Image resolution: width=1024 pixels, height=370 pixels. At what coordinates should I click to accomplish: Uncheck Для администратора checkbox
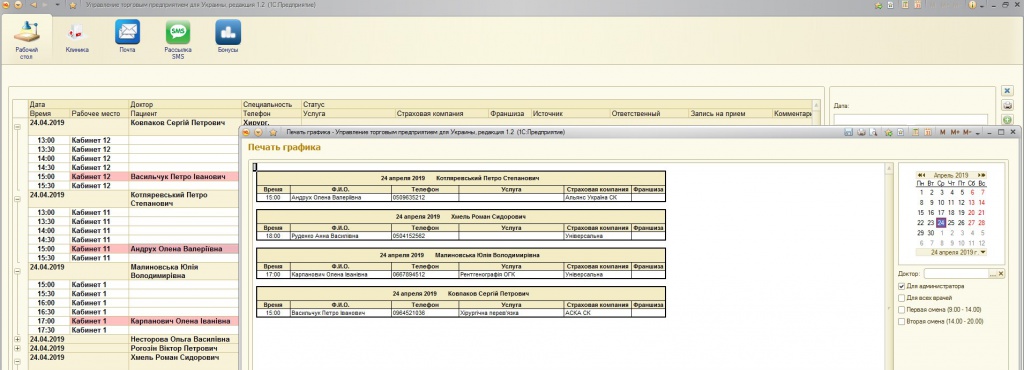pyautogui.click(x=902, y=286)
